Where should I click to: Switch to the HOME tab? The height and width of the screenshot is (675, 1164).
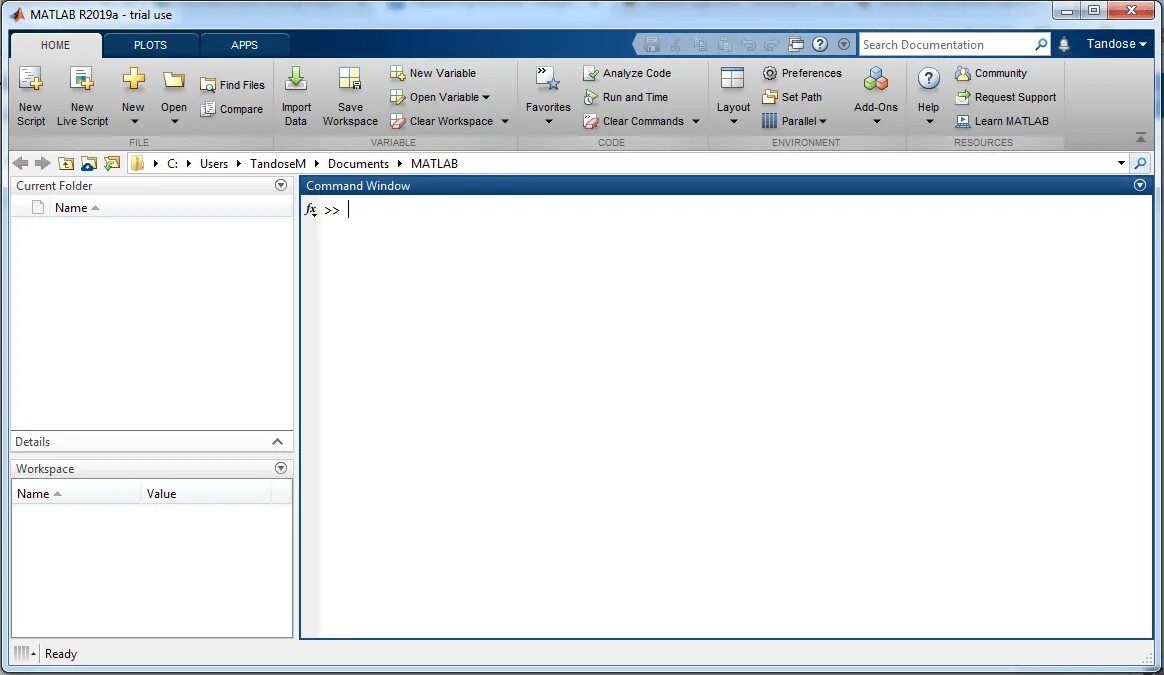click(x=56, y=45)
